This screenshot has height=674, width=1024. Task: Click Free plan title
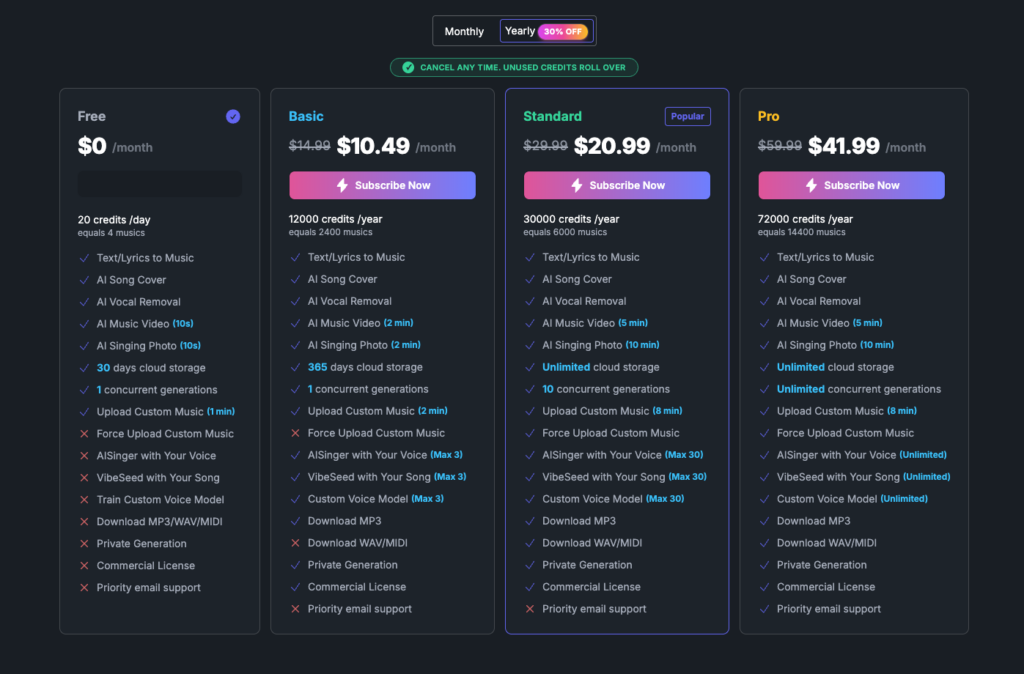[x=91, y=116]
